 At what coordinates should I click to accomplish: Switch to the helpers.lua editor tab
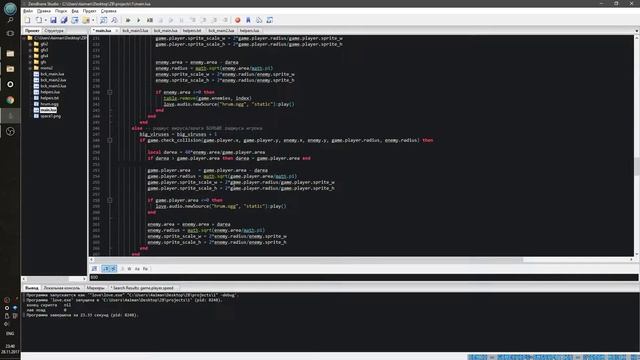point(249,31)
